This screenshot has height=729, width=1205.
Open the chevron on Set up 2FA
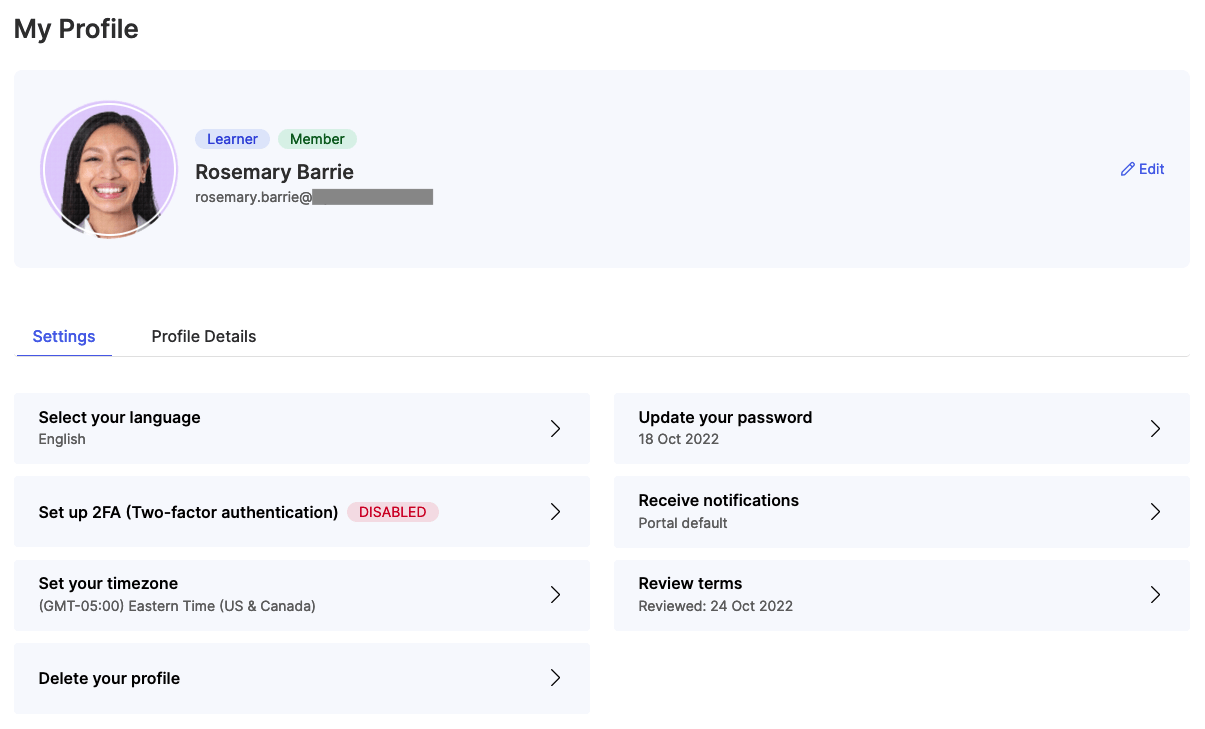555,511
